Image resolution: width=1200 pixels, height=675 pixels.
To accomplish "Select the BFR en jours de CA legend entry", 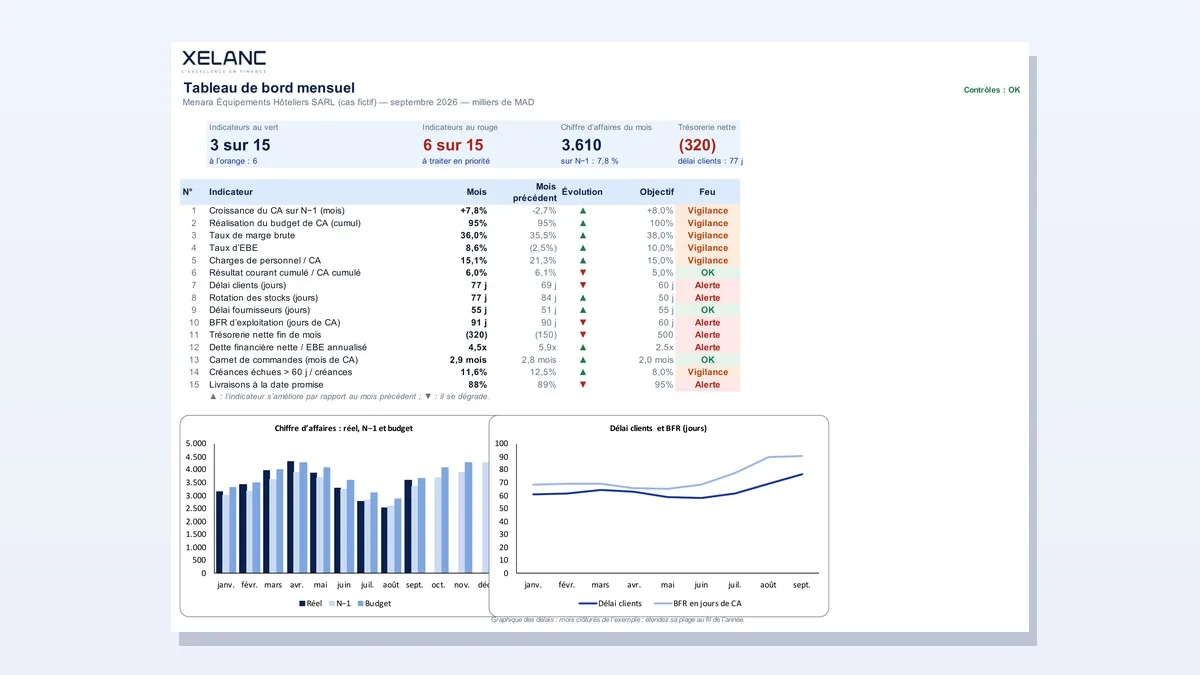I will tap(698, 604).
